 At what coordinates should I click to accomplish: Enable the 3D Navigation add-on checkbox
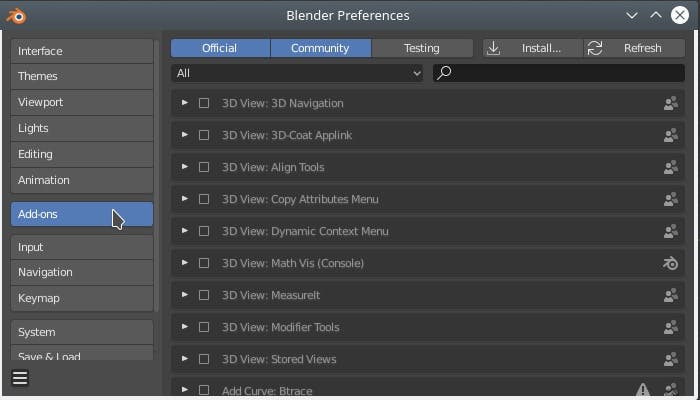coord(204,103)
